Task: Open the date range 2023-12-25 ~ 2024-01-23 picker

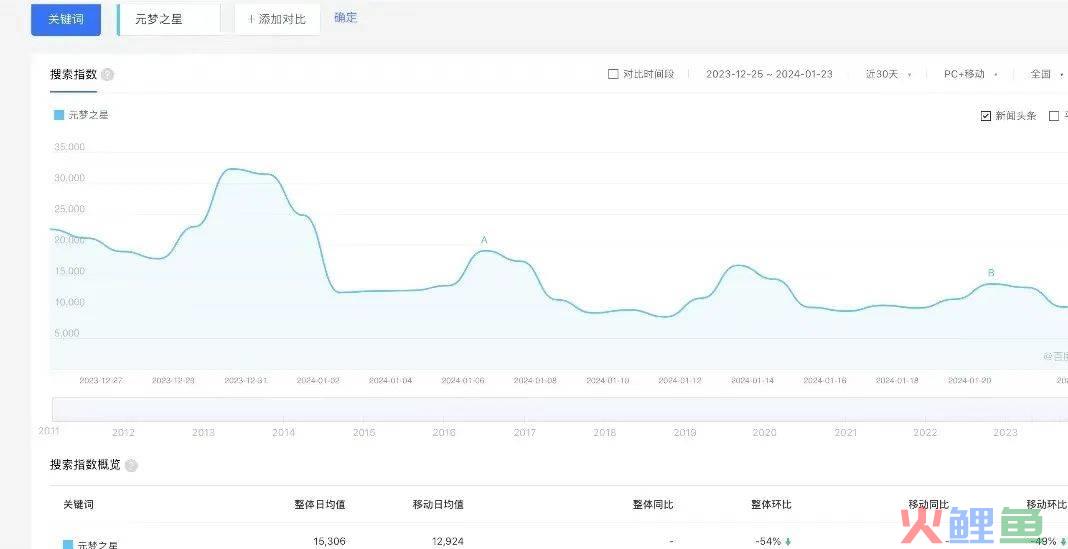Action: click(x=769, y=74)
